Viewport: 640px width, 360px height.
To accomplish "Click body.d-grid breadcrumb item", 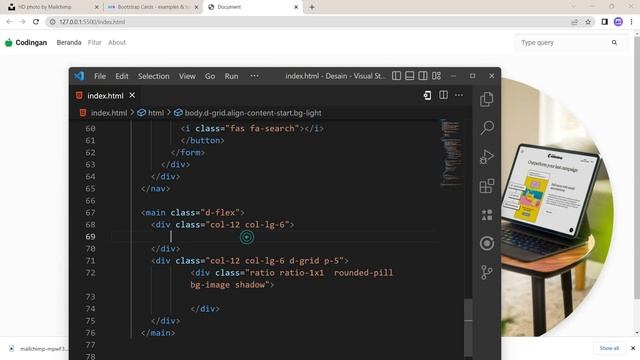I will (253, 113).
